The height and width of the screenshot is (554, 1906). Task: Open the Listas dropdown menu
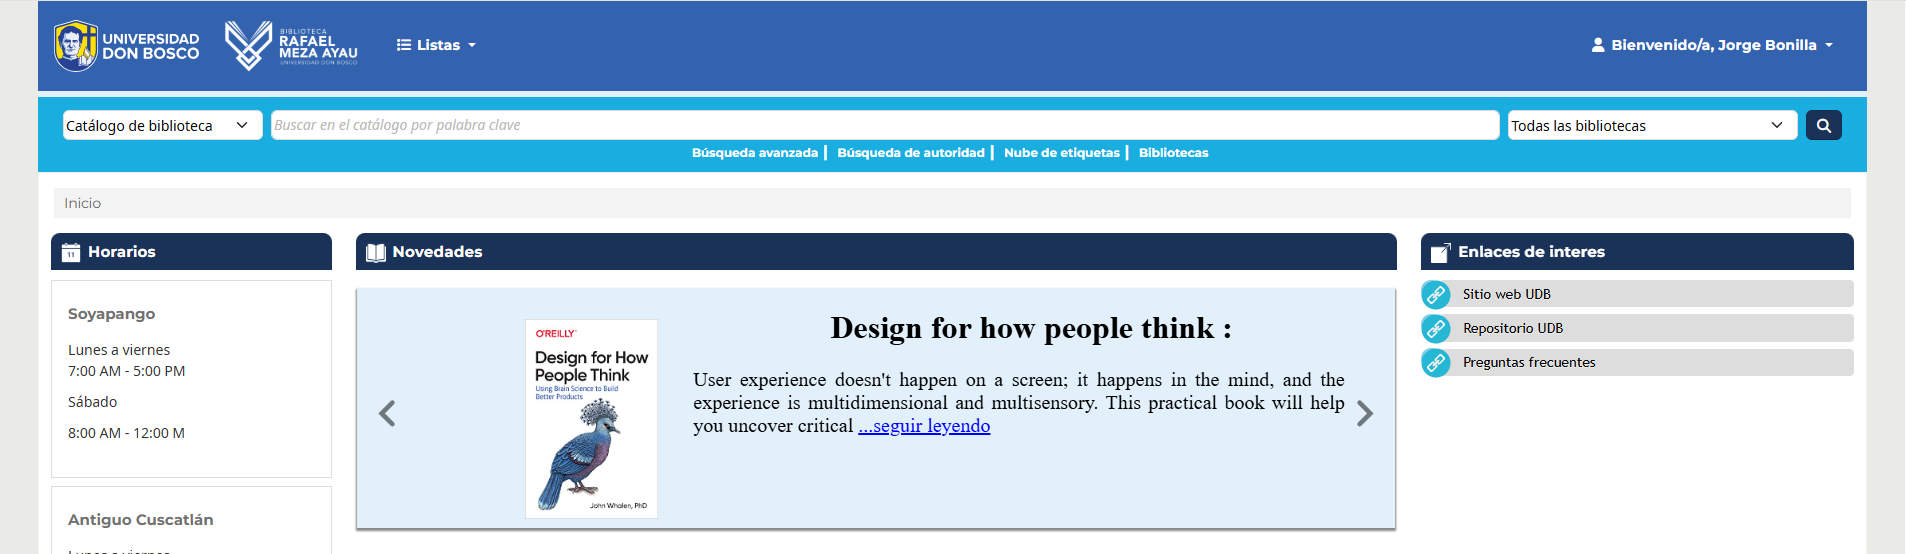click(x=436, y=45)
